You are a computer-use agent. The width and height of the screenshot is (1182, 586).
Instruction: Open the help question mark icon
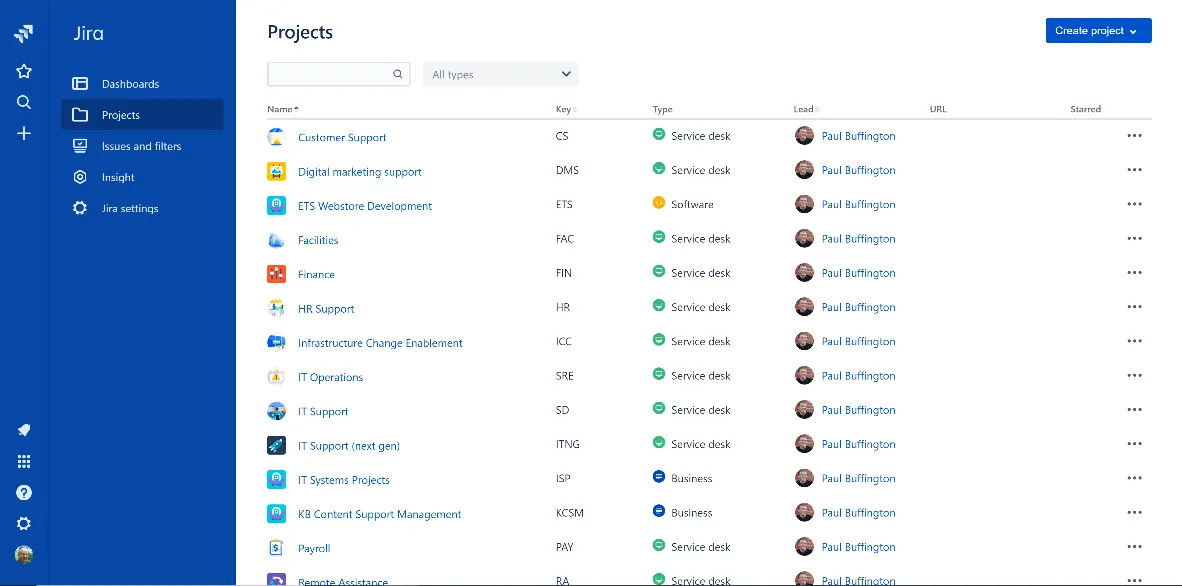24,492
